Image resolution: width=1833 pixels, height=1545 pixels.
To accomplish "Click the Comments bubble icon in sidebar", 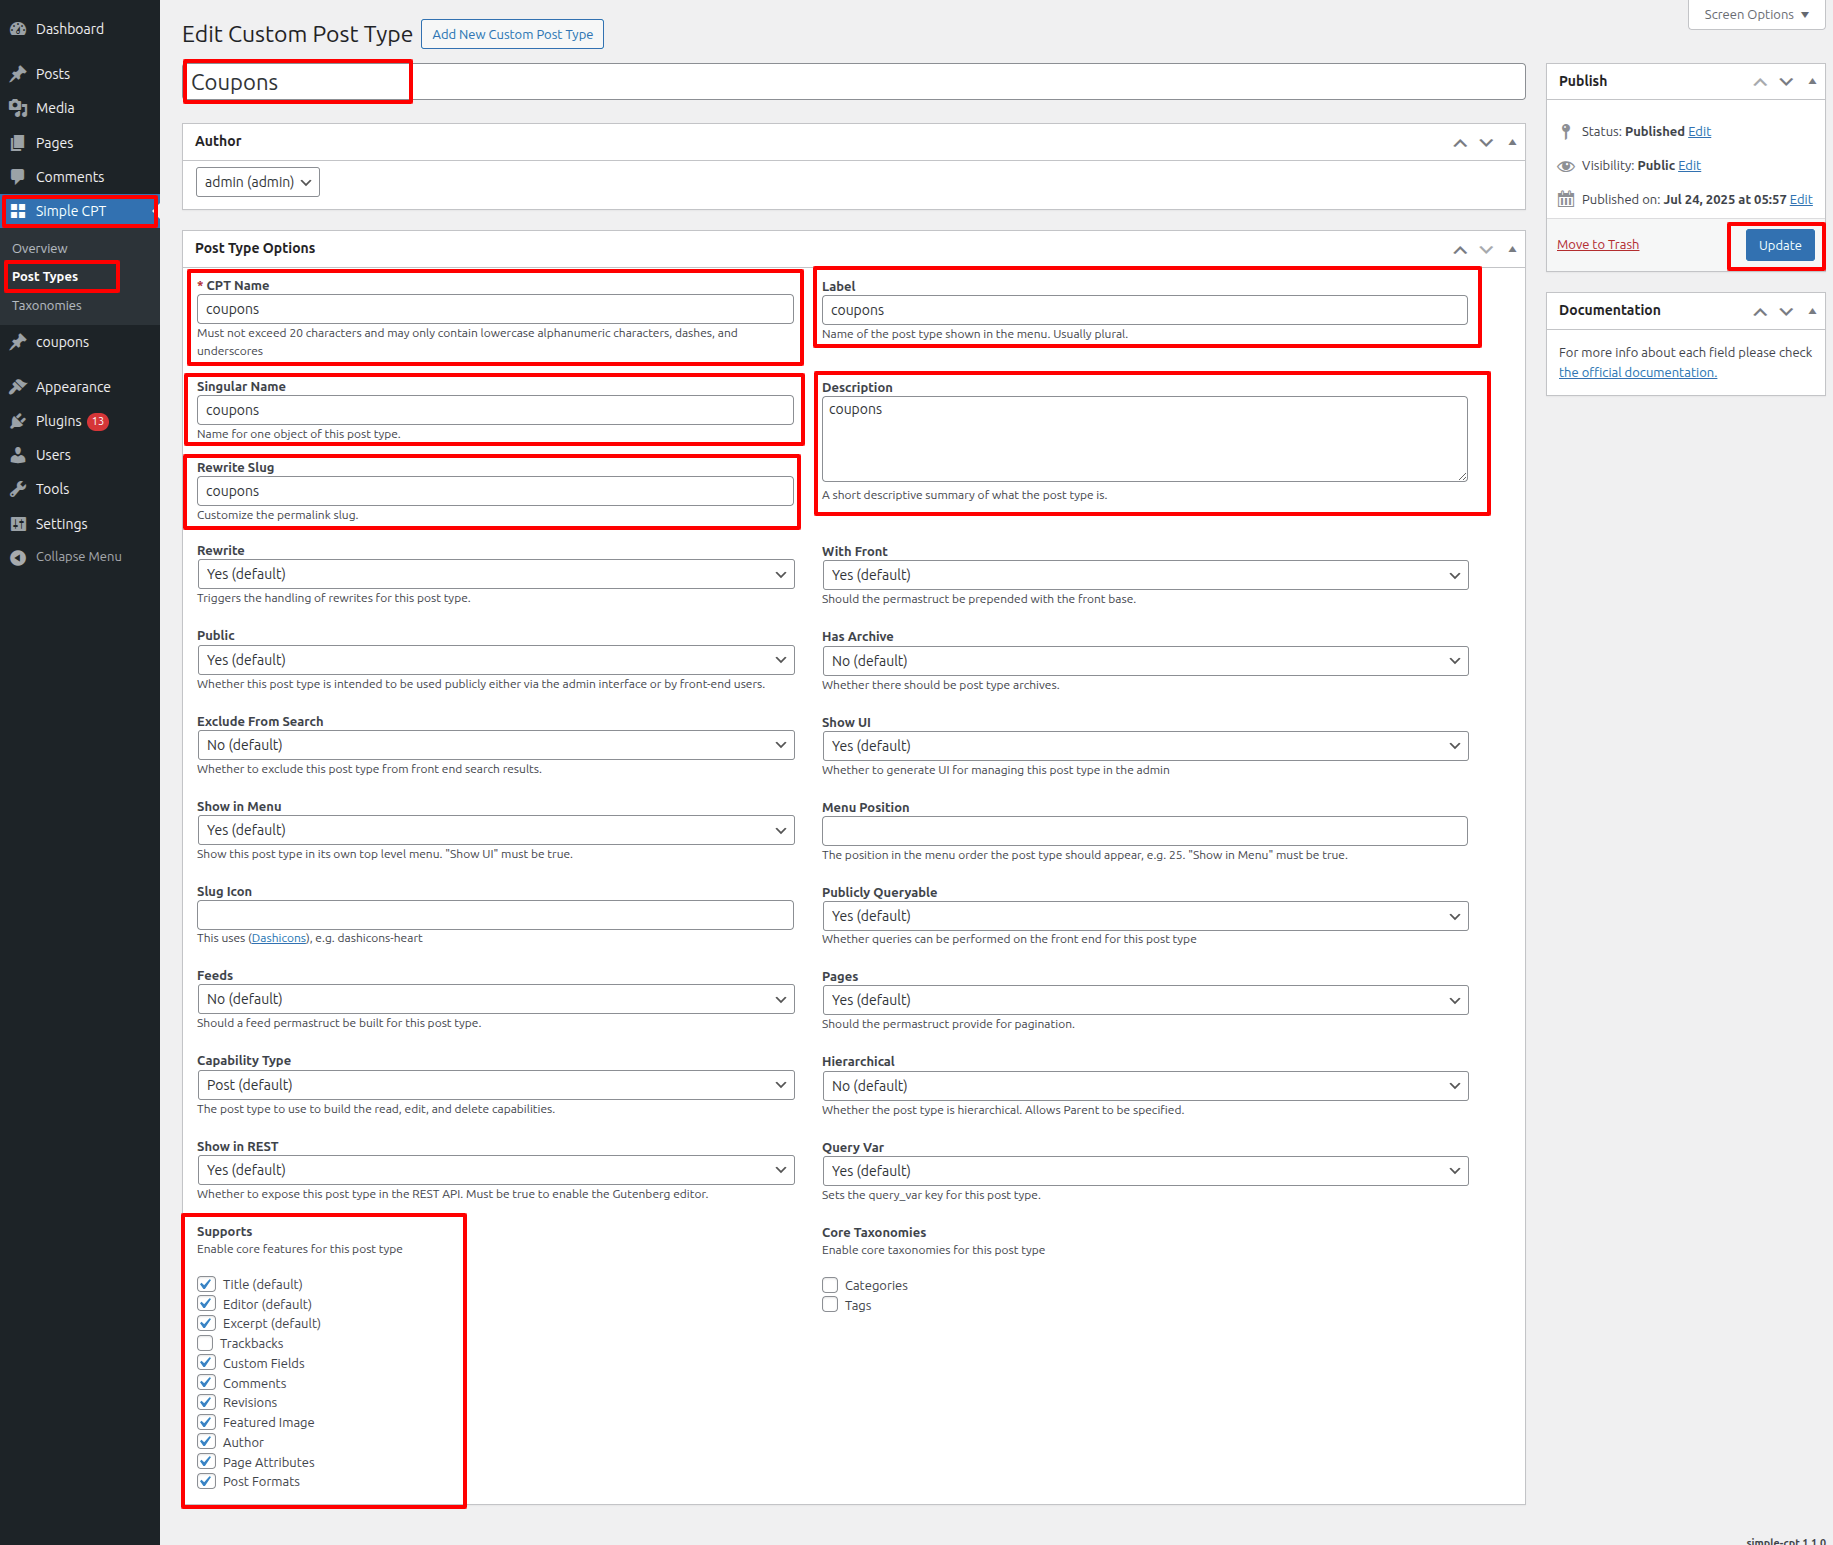I will click(x=18, y=177).
